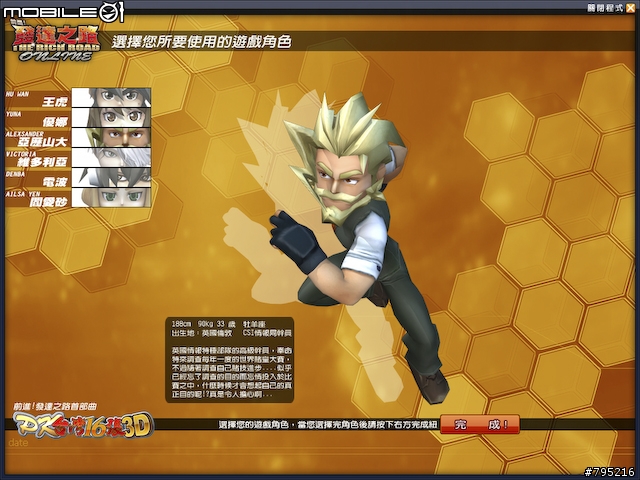This screenshot has width=640, height=480.
Task: Click the 維多利亞 name label
Action: click(42, 162)
